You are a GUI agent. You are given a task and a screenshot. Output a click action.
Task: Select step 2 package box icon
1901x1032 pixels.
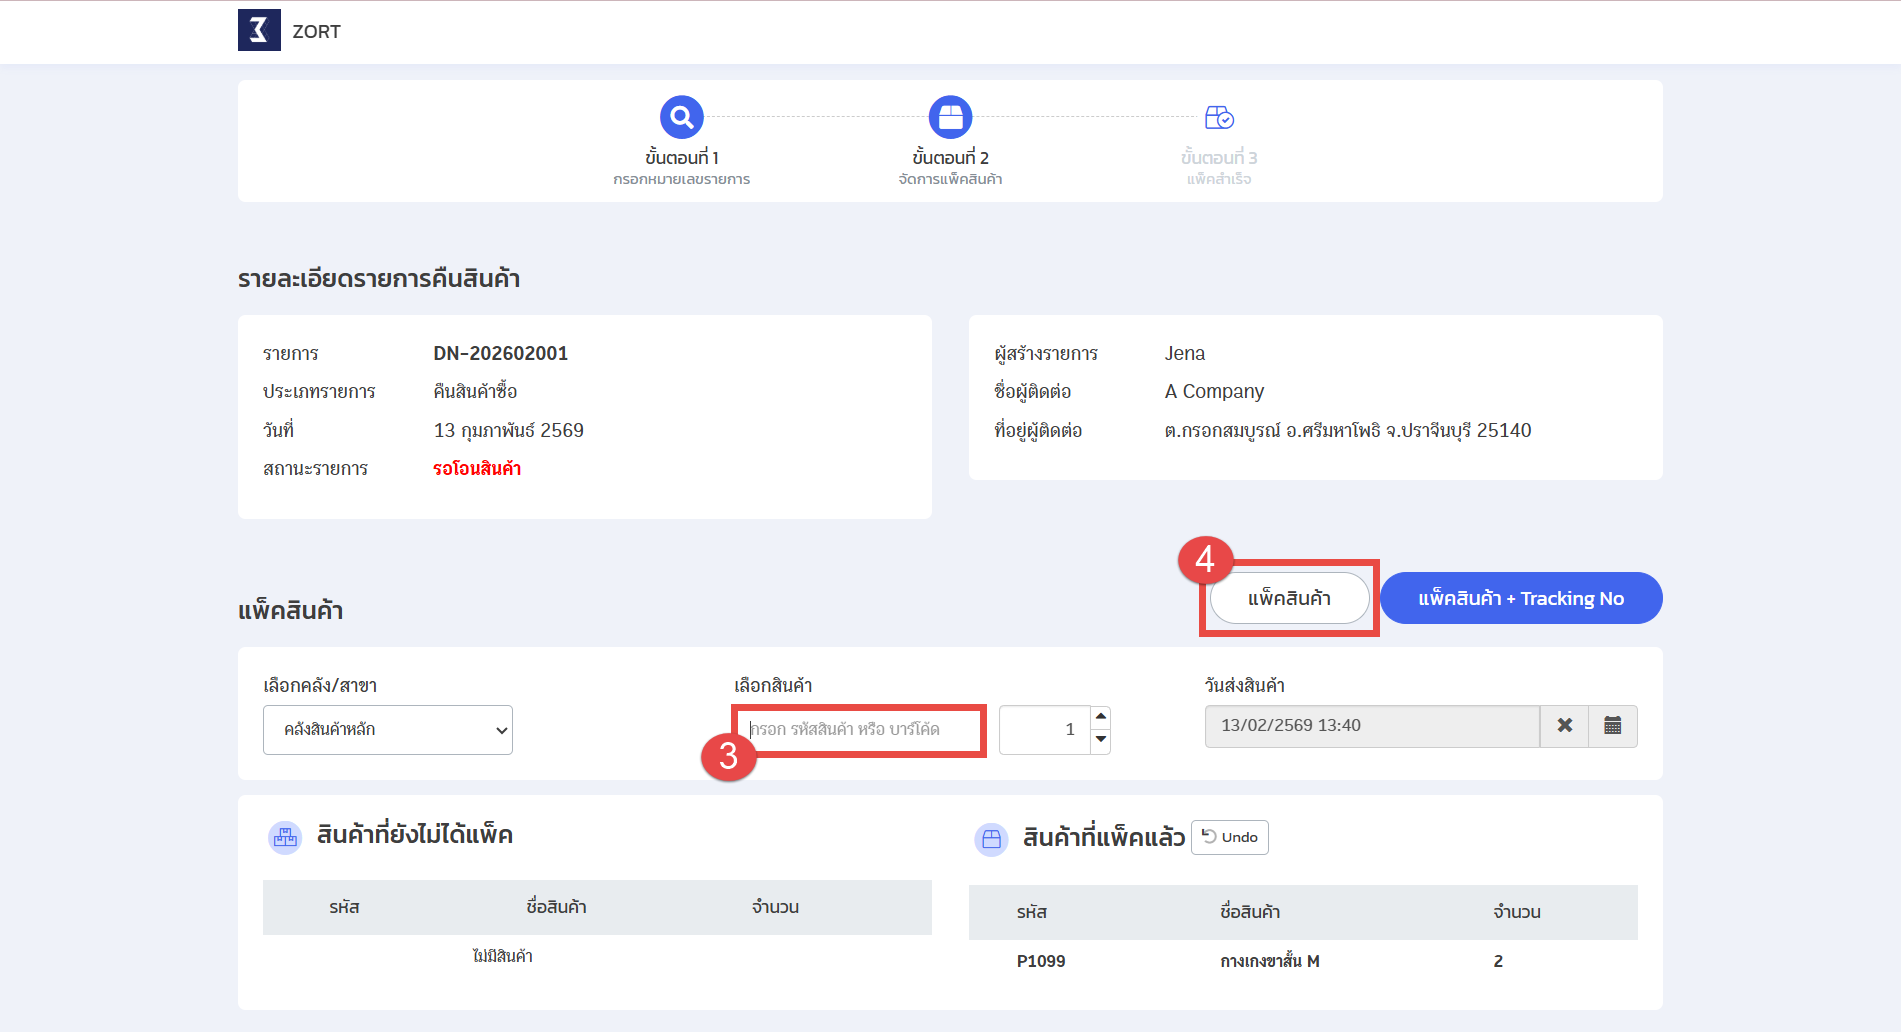click(950, 117)
